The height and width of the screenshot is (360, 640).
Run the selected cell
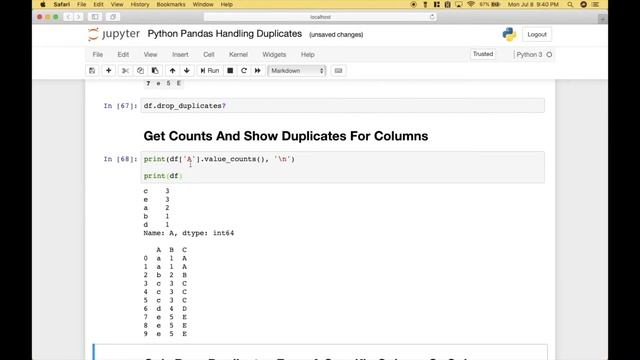click(210, 71)
